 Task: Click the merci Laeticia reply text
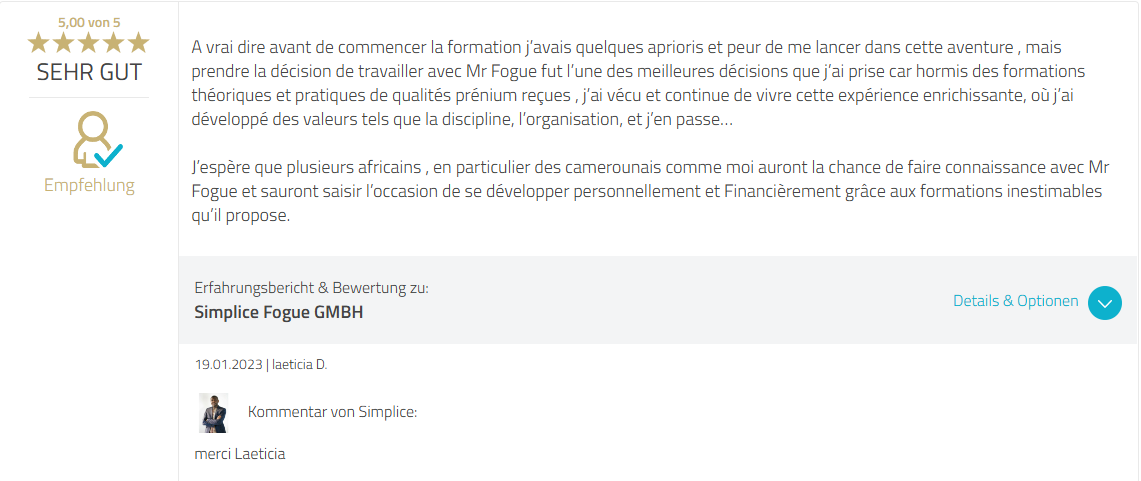tap(240, 454)
